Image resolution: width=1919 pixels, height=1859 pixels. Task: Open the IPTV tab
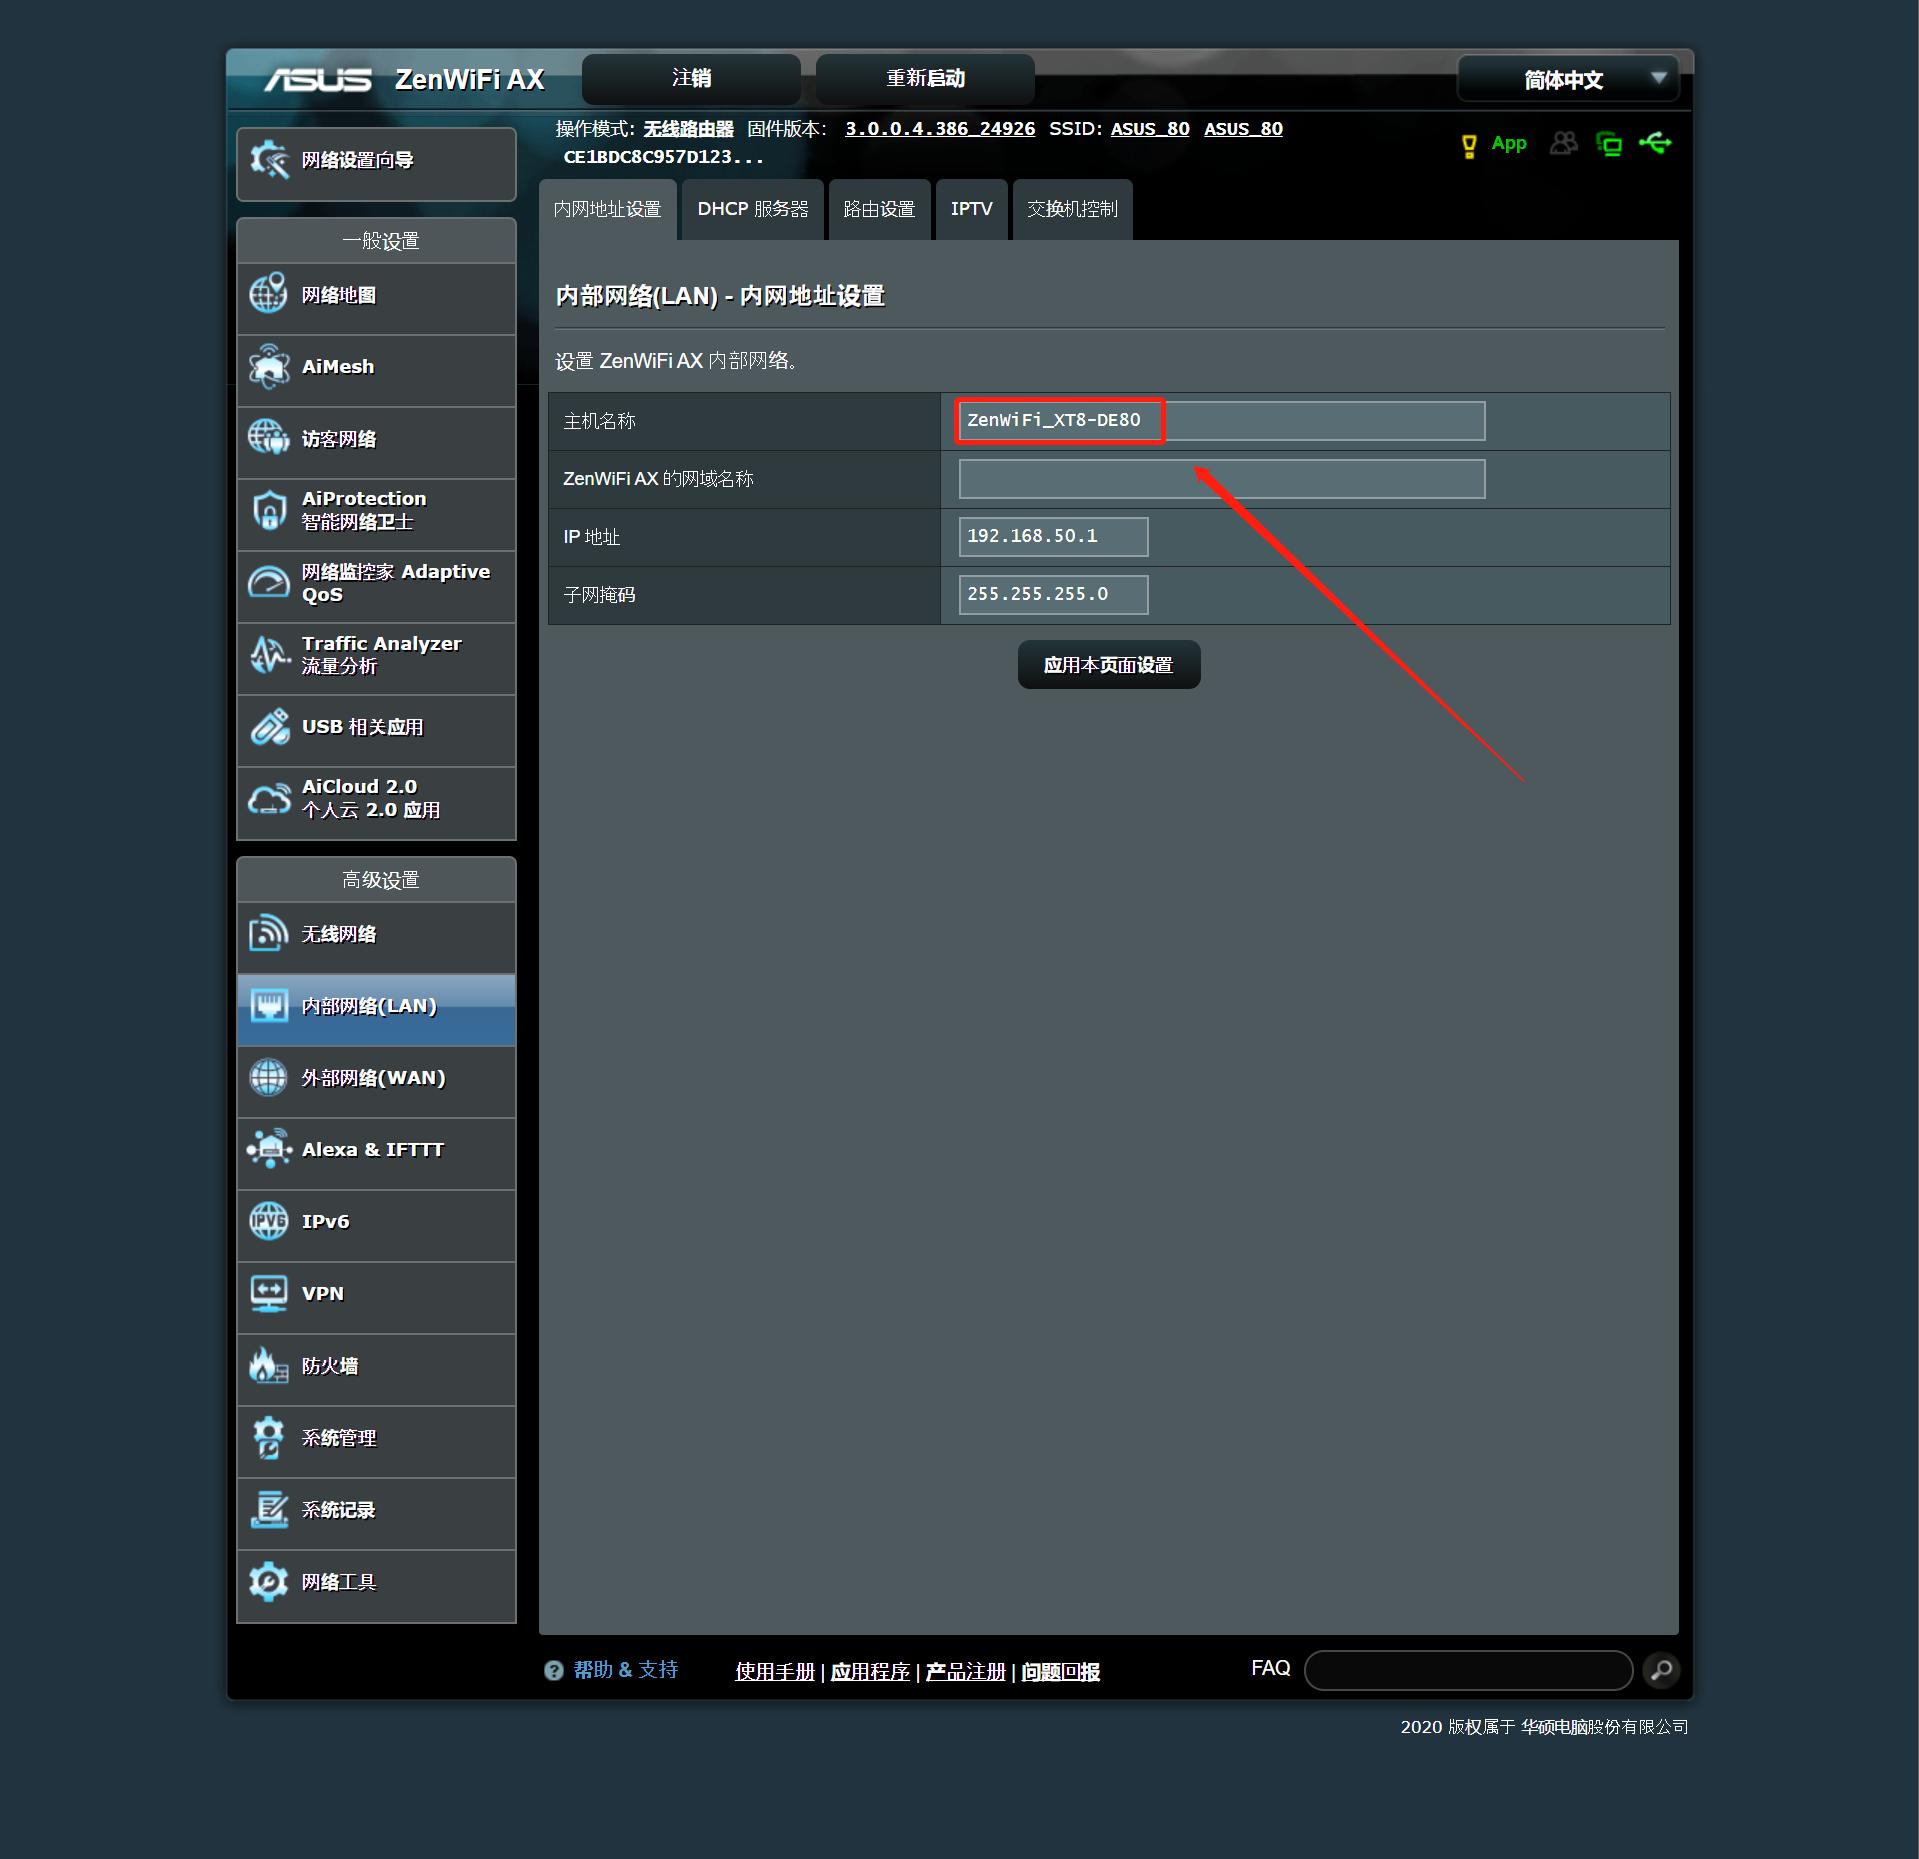pyautogui.click(x=971, y=209)
